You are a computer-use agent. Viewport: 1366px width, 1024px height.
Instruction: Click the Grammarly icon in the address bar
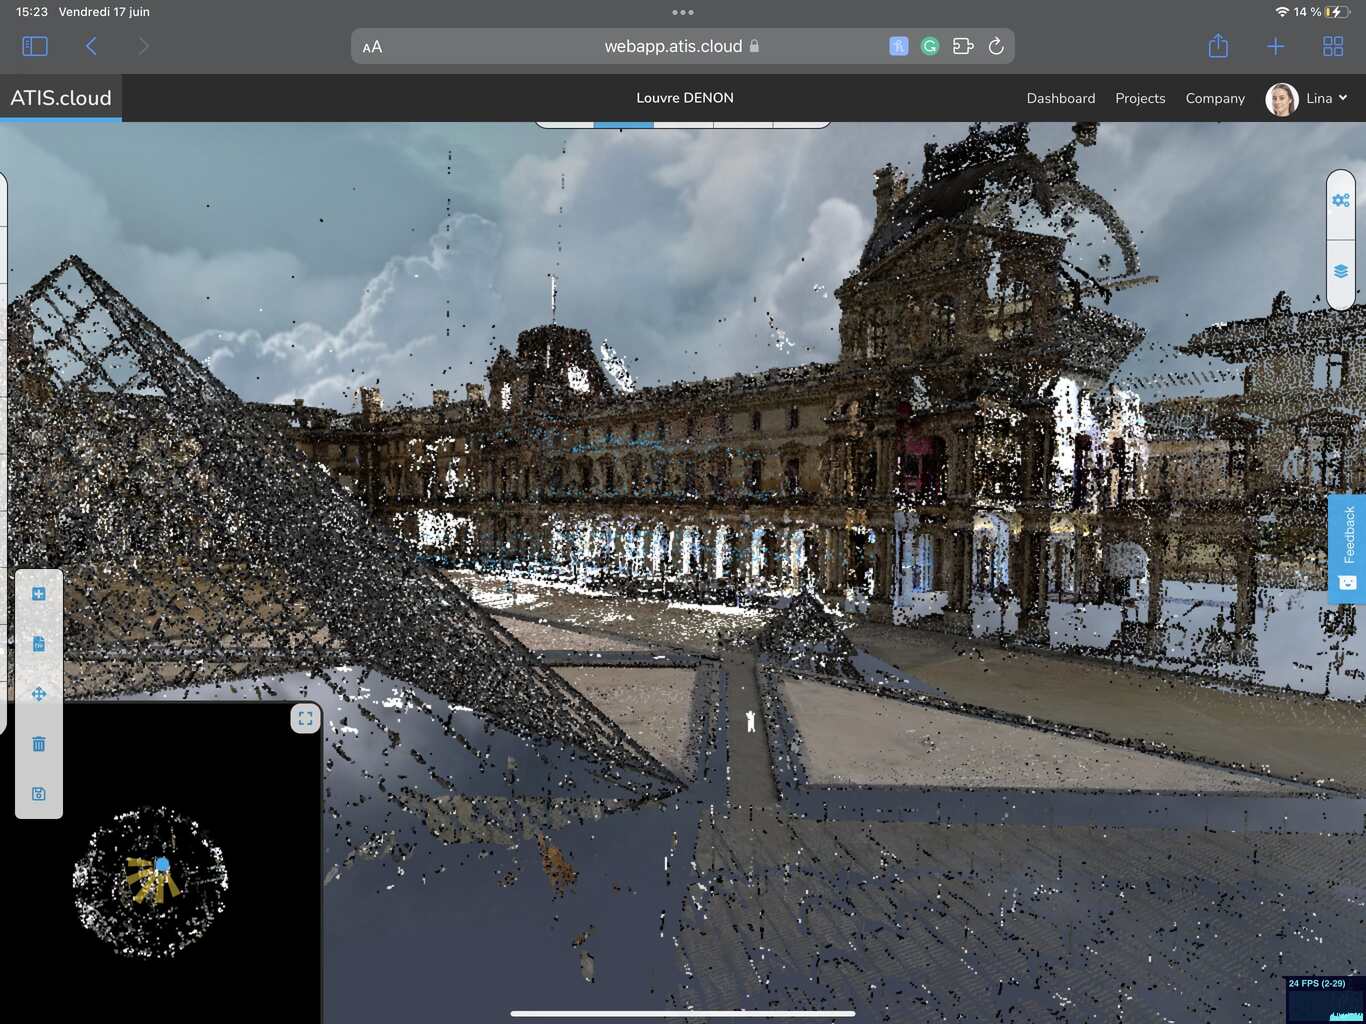click(x=930, y=46)
